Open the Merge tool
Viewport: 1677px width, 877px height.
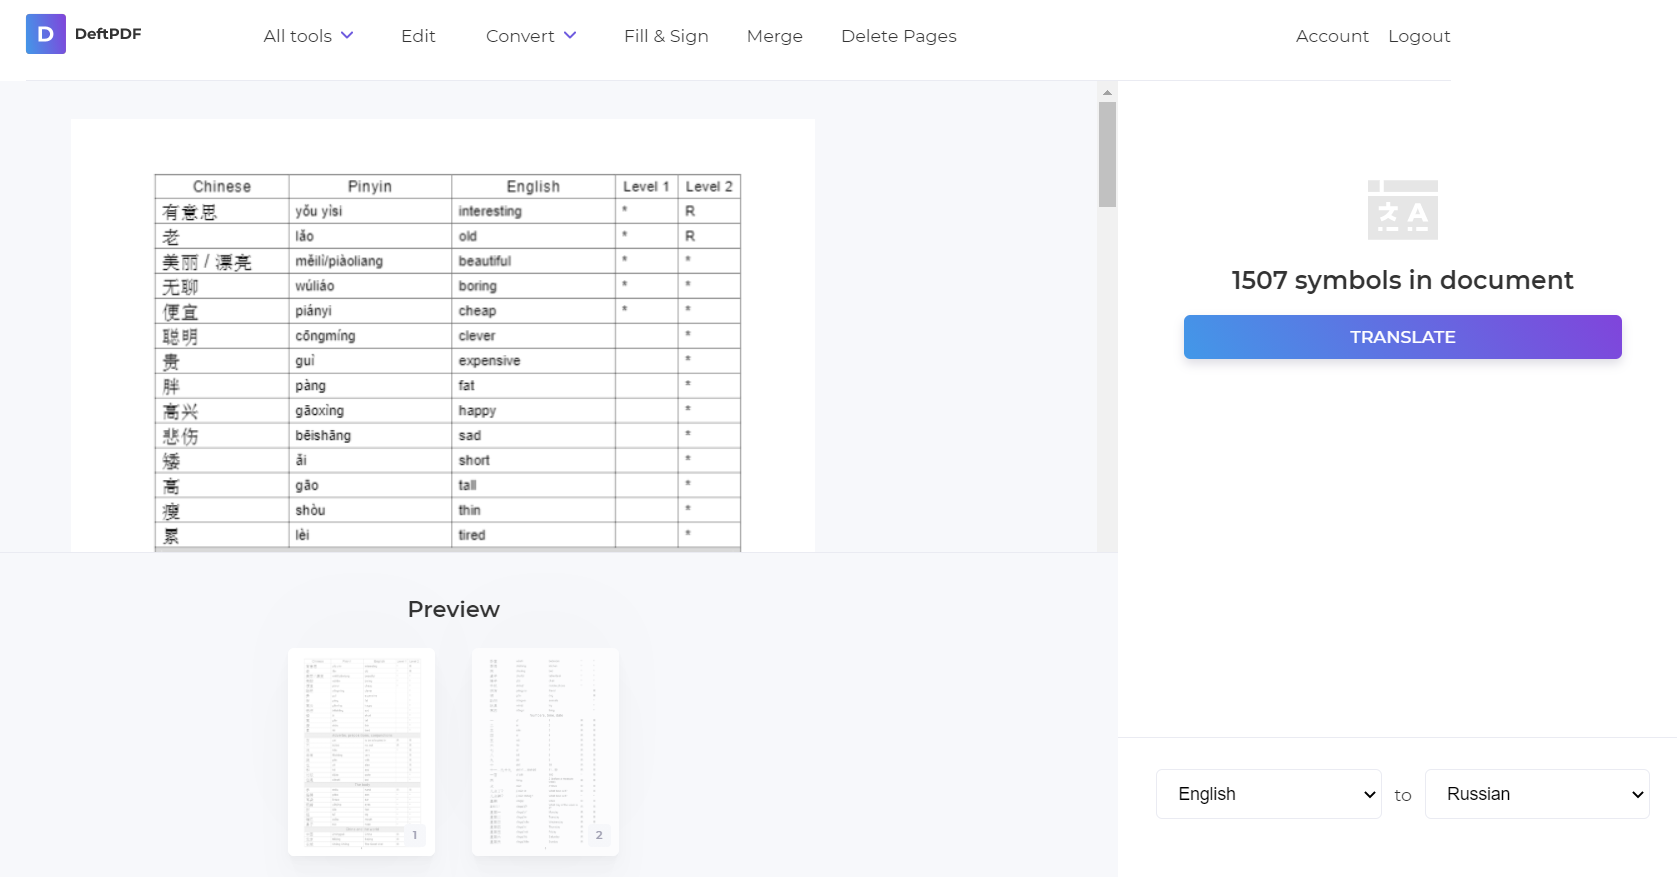click(x=775, y=36)
